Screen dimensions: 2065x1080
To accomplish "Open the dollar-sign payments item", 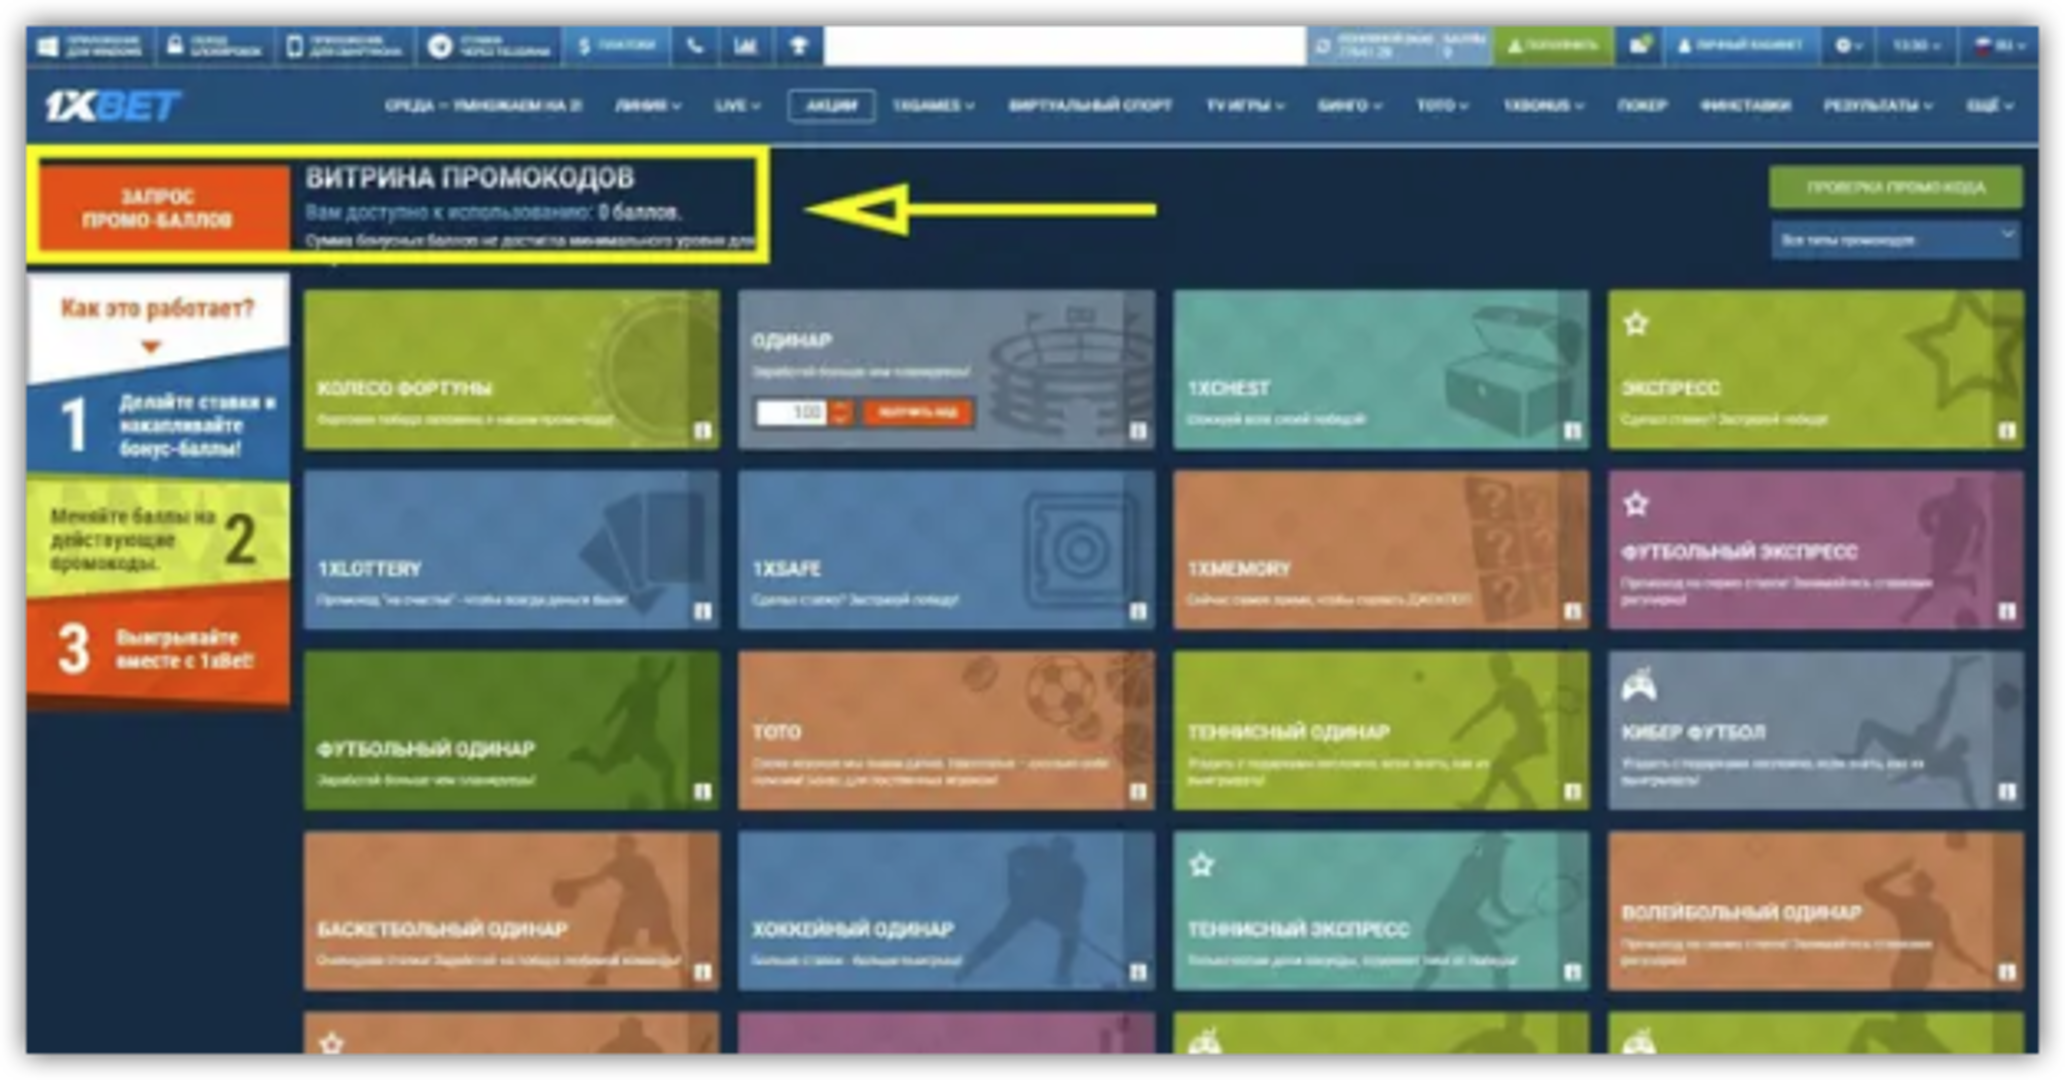I will tap(615, 46).
